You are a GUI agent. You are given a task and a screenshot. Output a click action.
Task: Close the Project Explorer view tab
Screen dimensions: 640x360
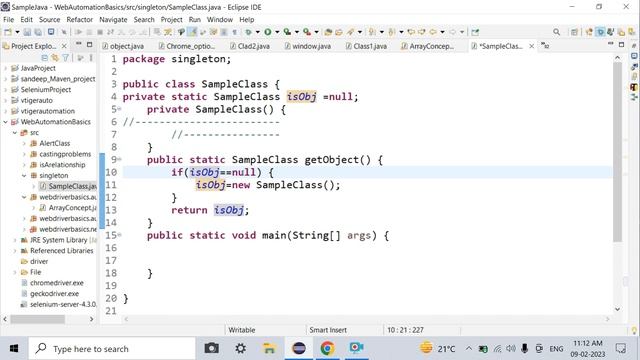pos(64,46)
